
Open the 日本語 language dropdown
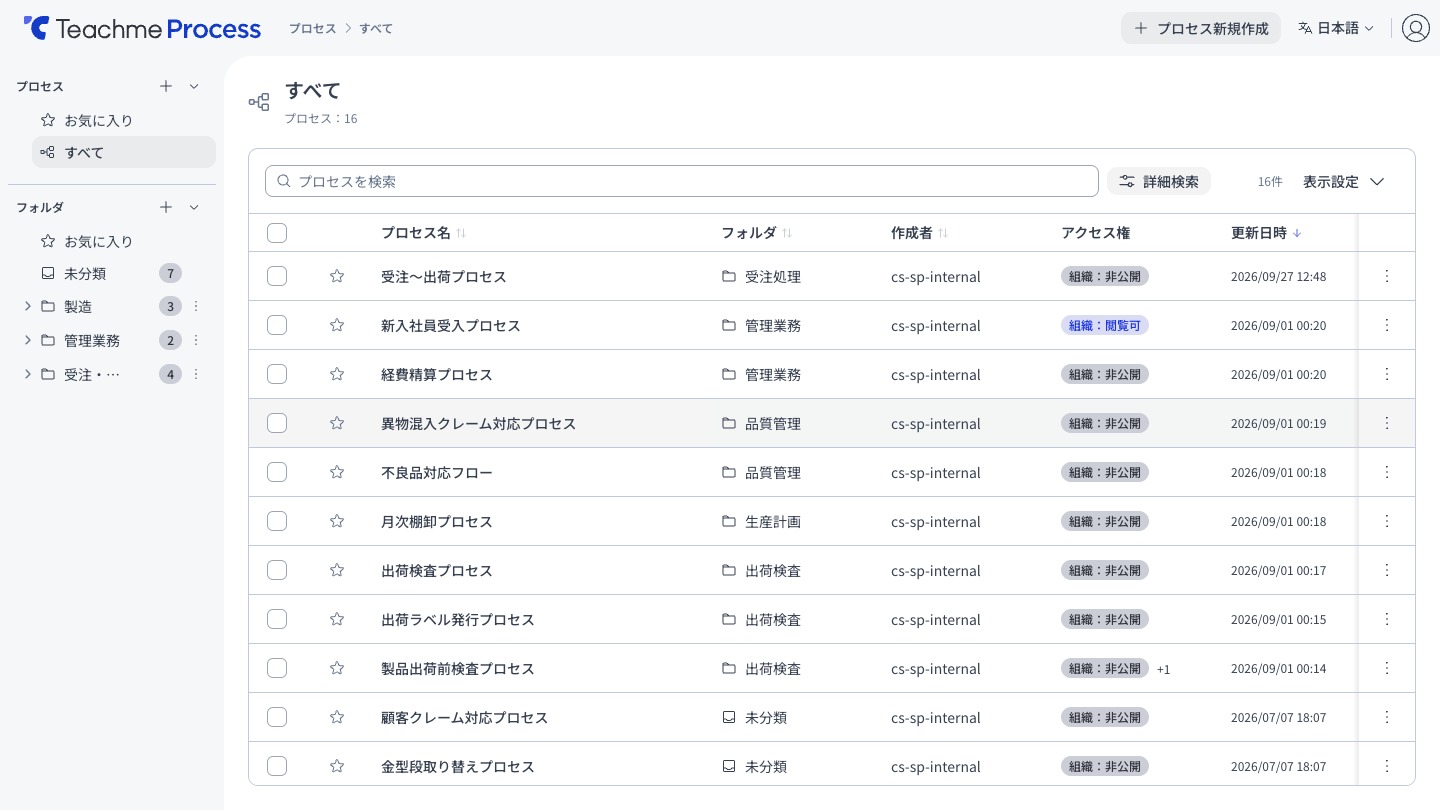click(x=1336, y=28)
